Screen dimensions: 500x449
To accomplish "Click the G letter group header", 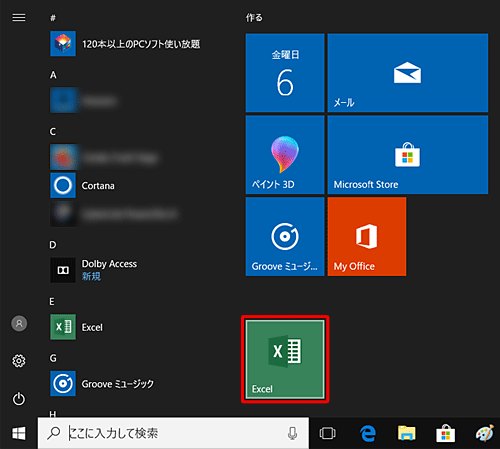I will [53, 358].
